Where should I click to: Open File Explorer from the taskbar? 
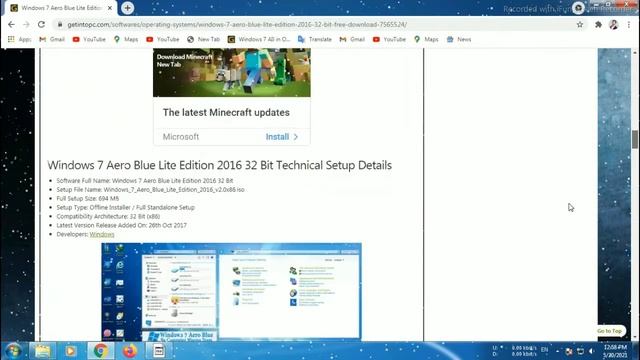42,351
